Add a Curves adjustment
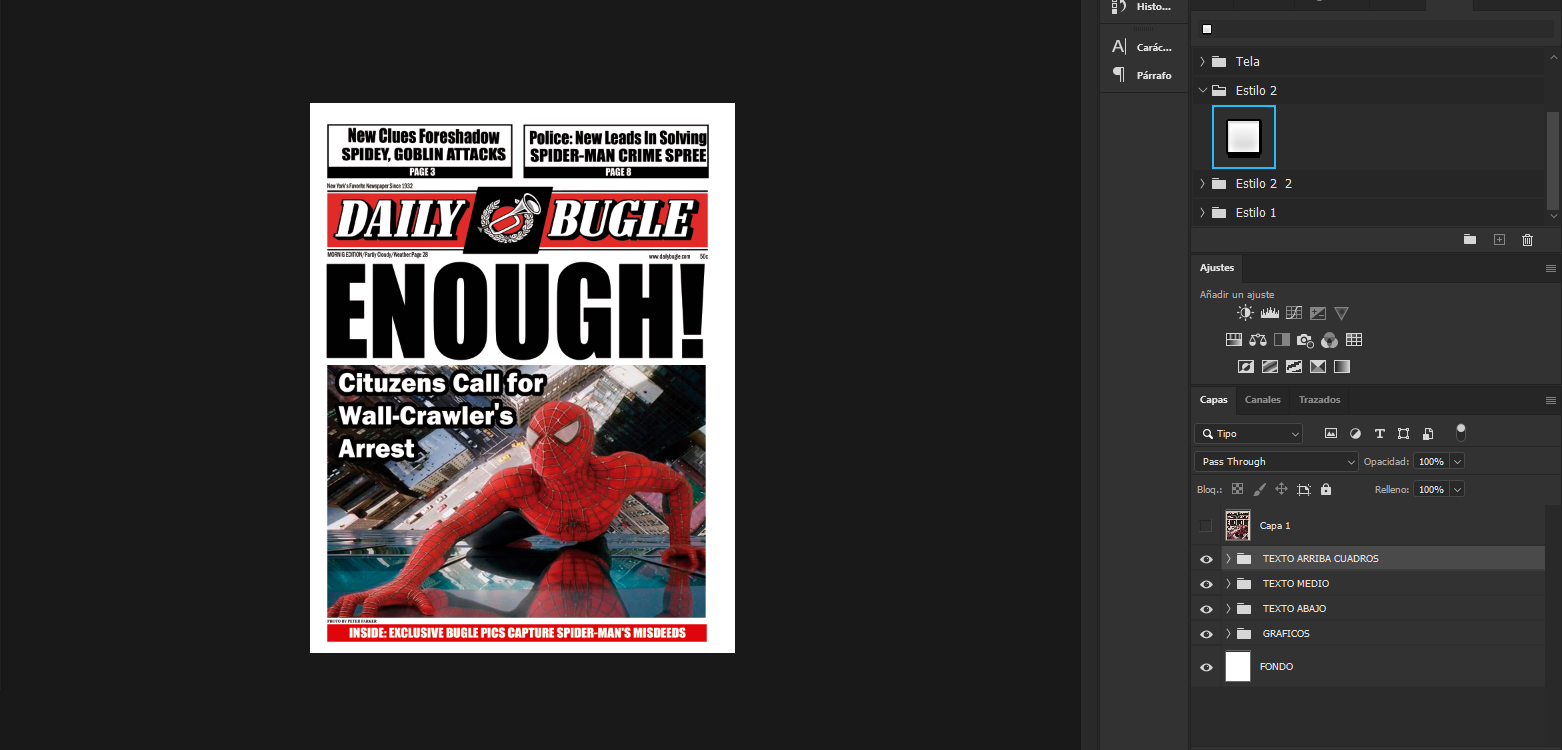 1294,313
